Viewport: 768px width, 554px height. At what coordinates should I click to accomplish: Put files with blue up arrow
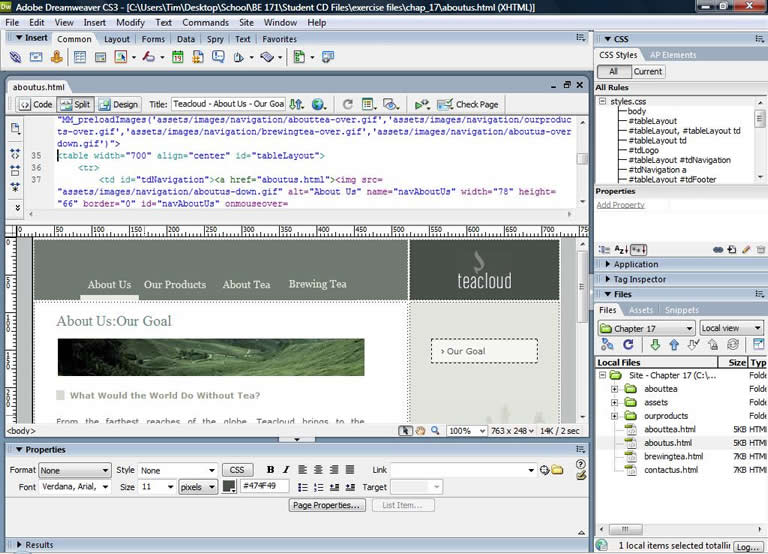tap(674, 344)
